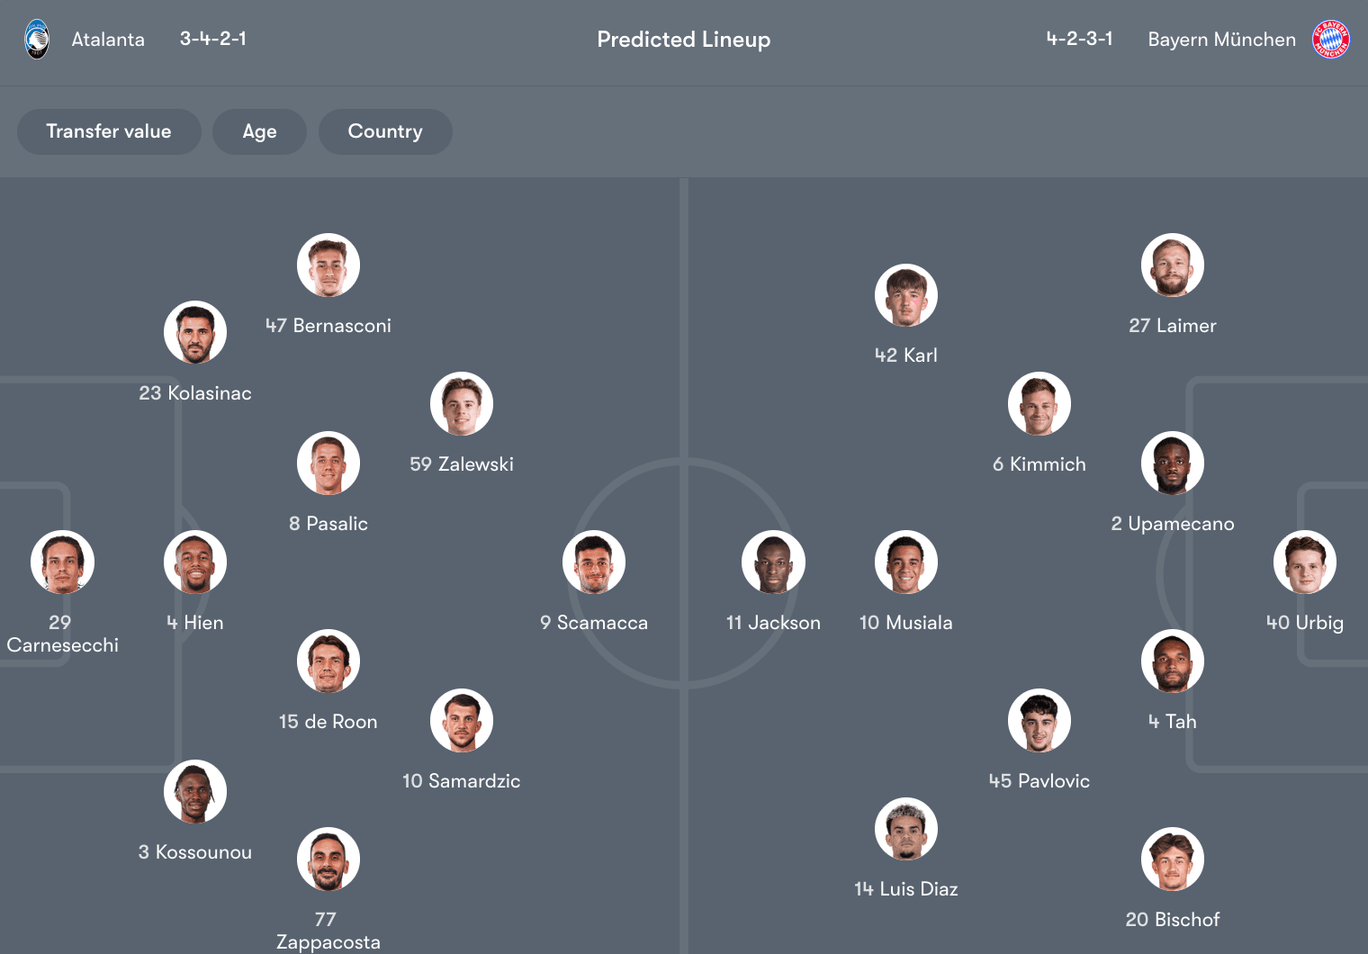Click Luis Diaz's player photo
Image resolution: width=1368 pixels, height=954 pixels.
[906, 829]
